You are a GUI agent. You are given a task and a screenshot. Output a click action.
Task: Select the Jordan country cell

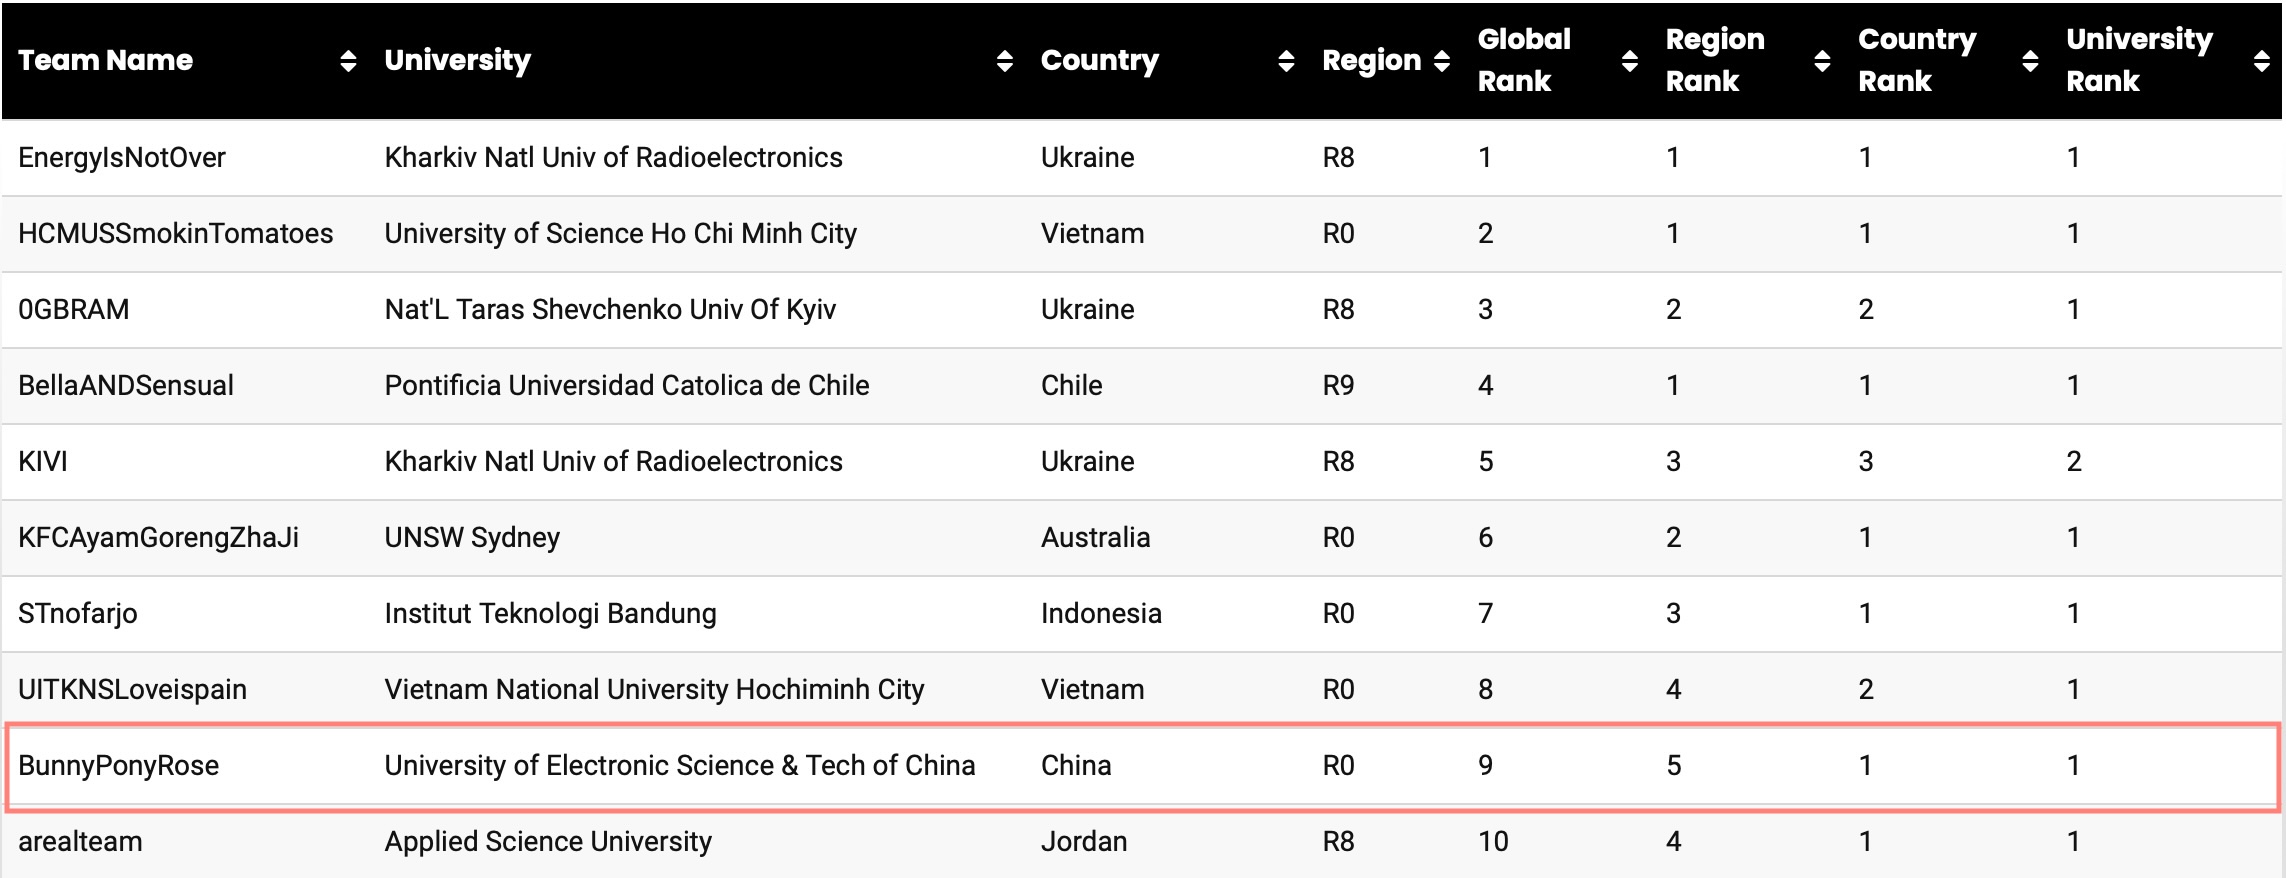[1084, 841]
